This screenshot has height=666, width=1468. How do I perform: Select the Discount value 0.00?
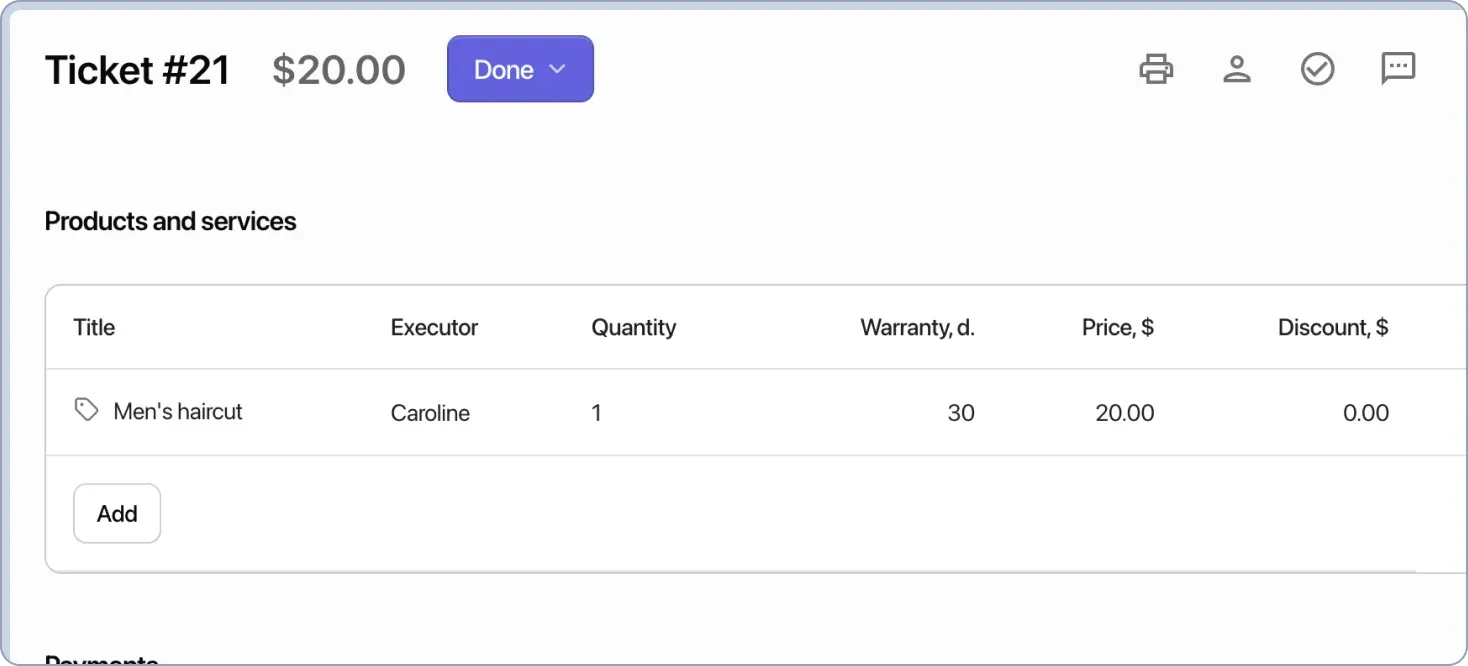pos(1367,412)
